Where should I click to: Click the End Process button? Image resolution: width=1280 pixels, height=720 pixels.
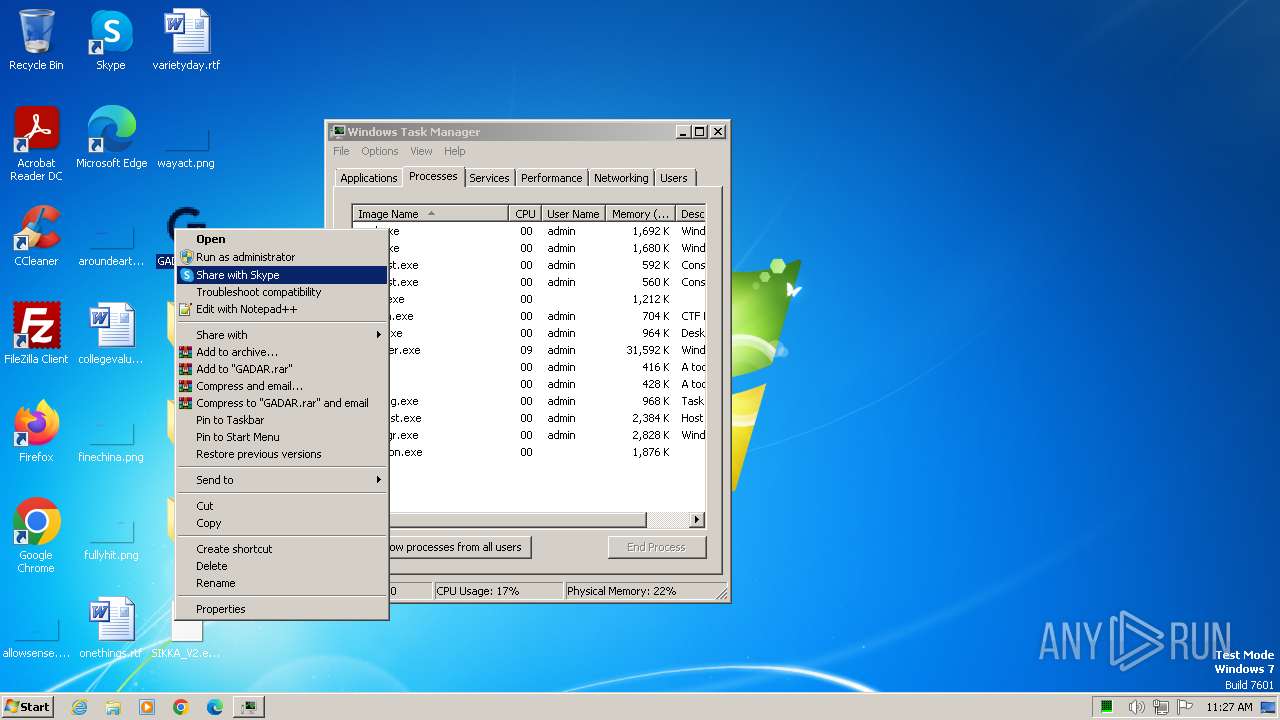click(x=657, y=547)
